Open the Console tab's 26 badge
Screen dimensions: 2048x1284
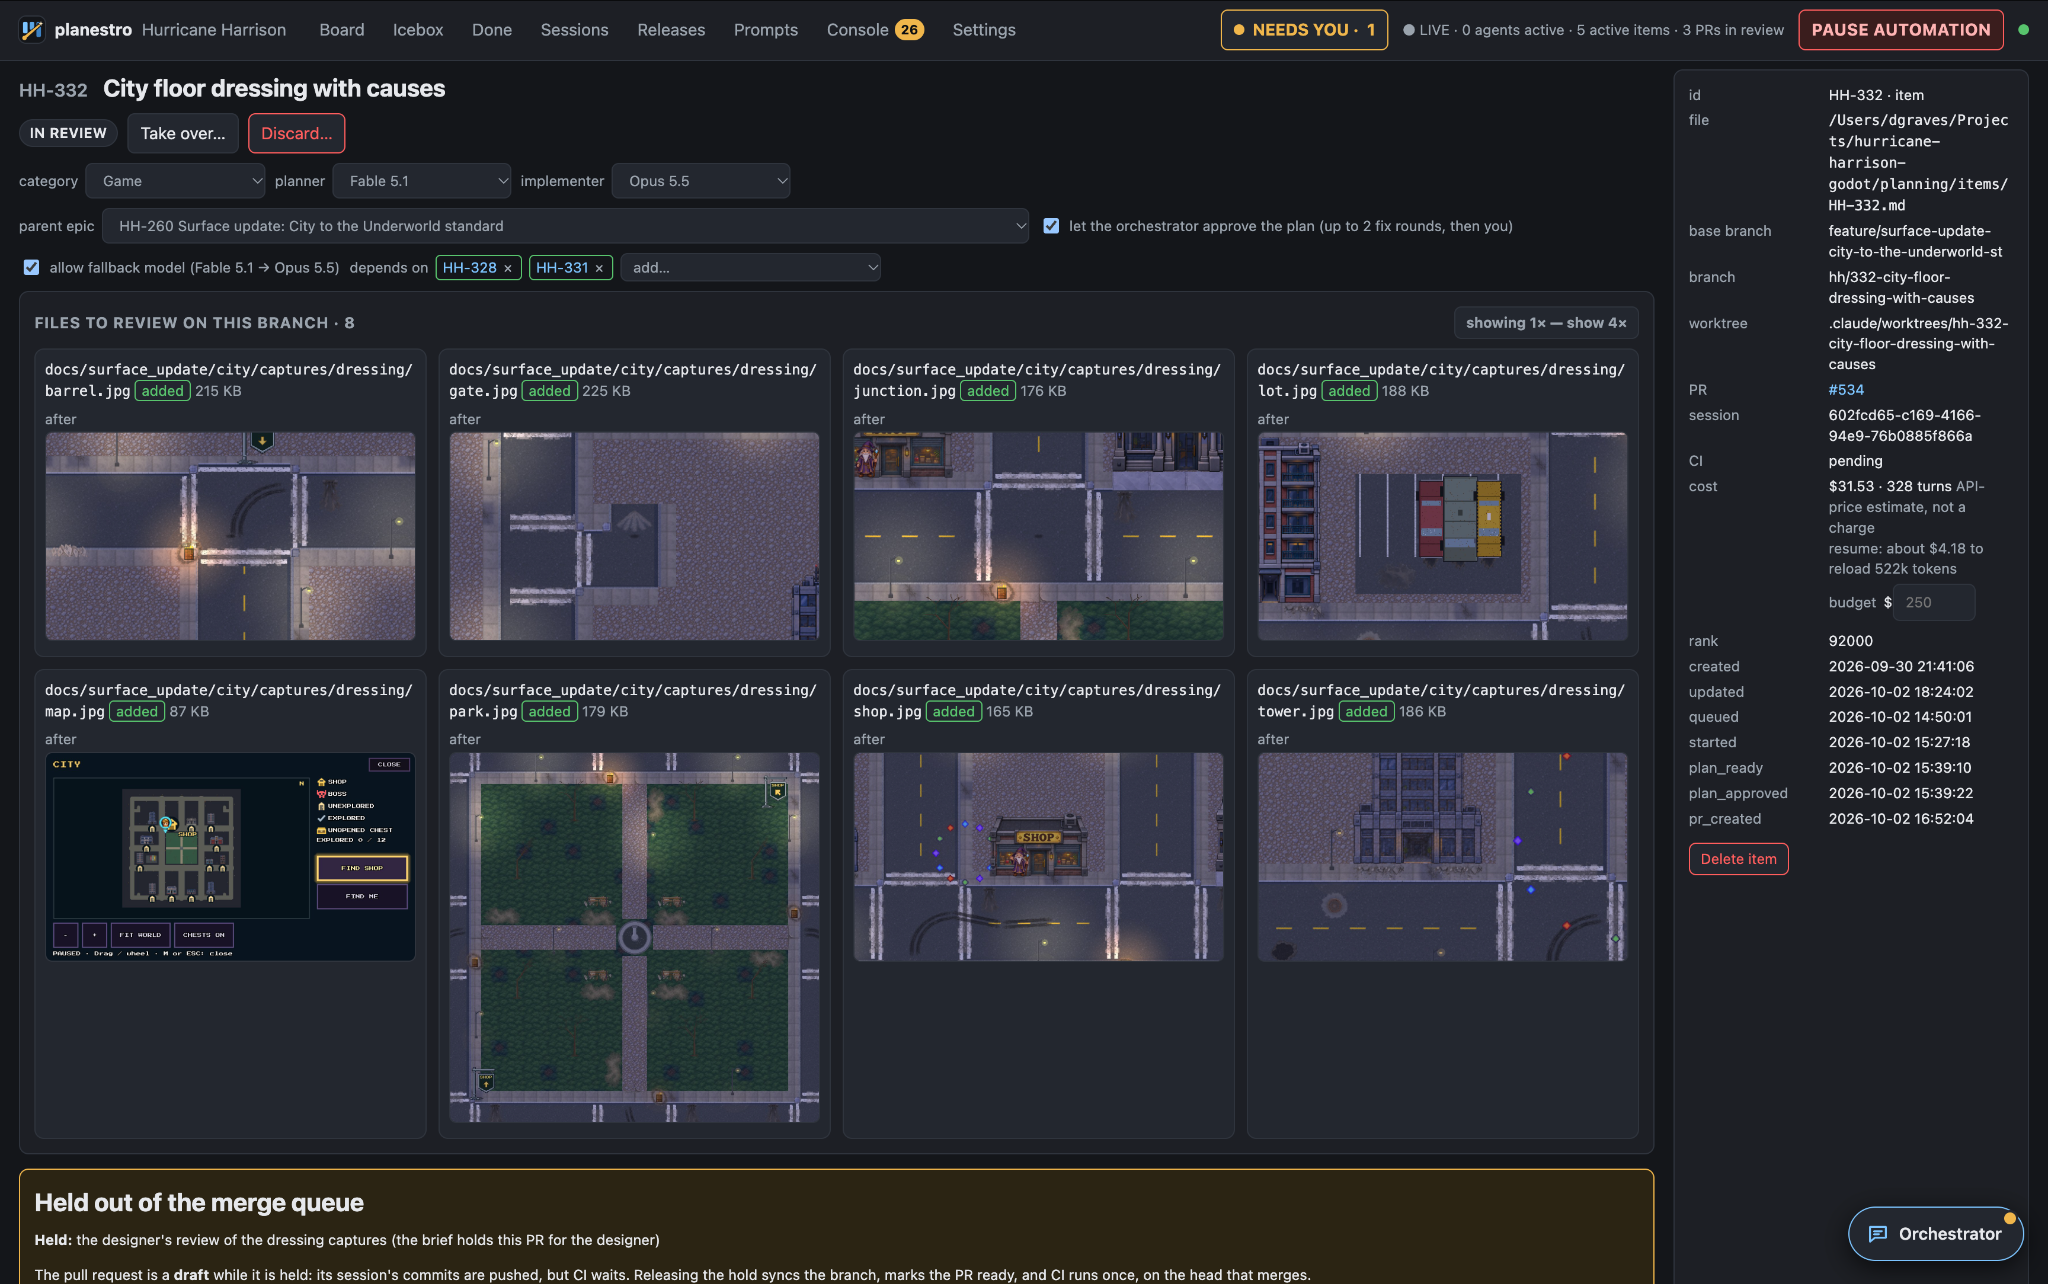[909, 30]
